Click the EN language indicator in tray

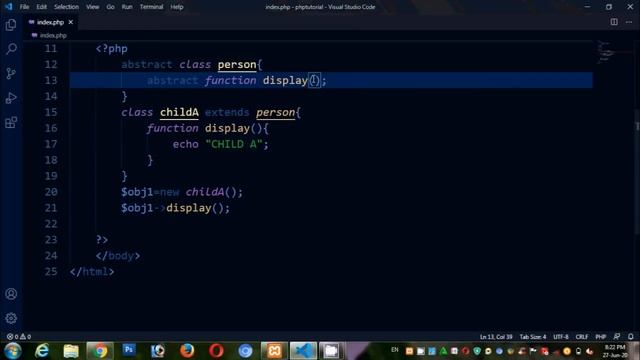point(394,350)
